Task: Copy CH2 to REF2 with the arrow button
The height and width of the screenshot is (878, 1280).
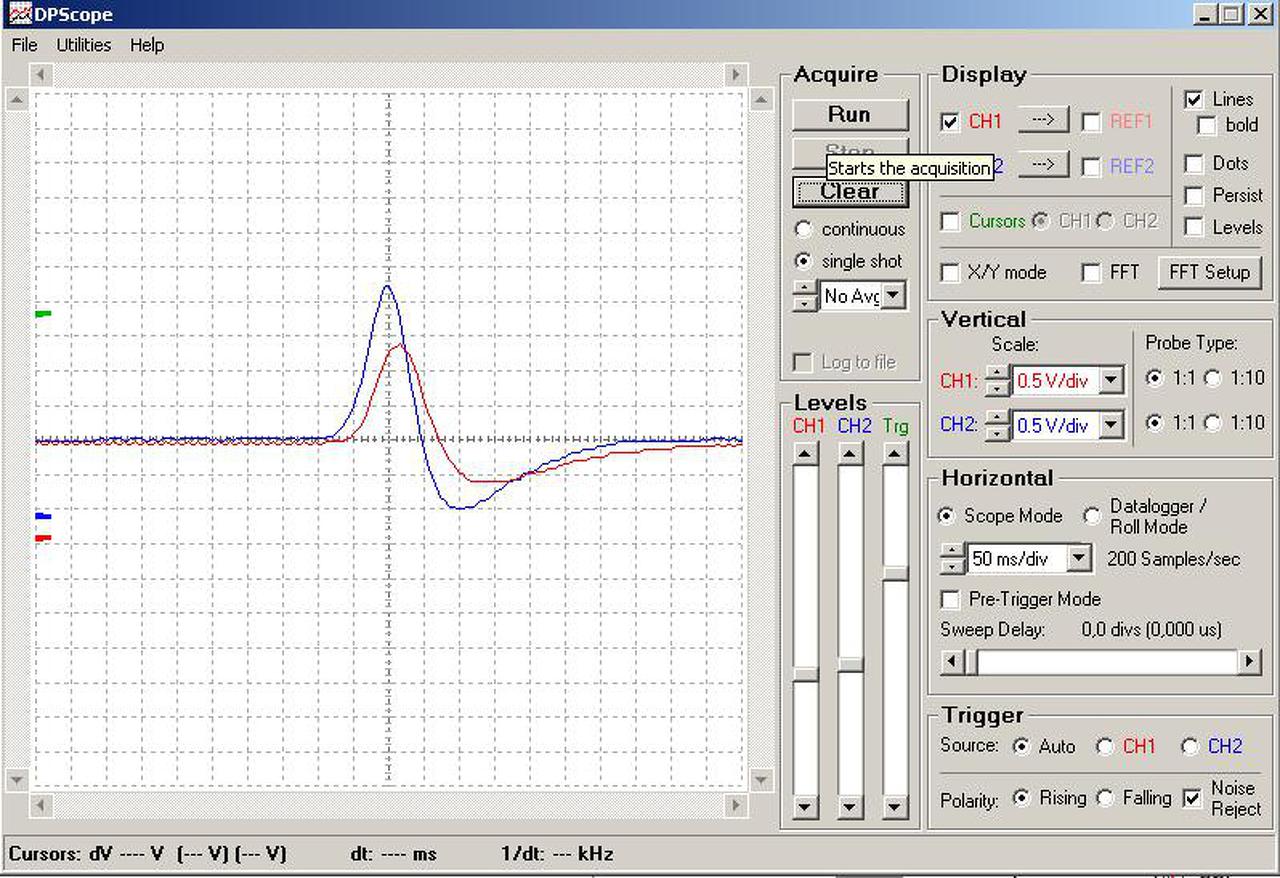Action: (x=1043, y=164)
